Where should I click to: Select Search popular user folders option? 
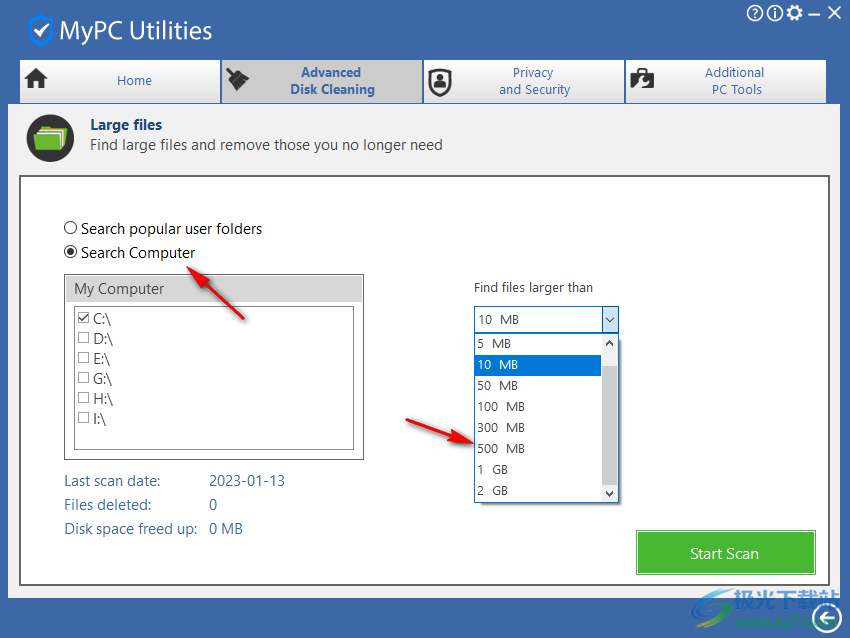(x=70, y=228)
